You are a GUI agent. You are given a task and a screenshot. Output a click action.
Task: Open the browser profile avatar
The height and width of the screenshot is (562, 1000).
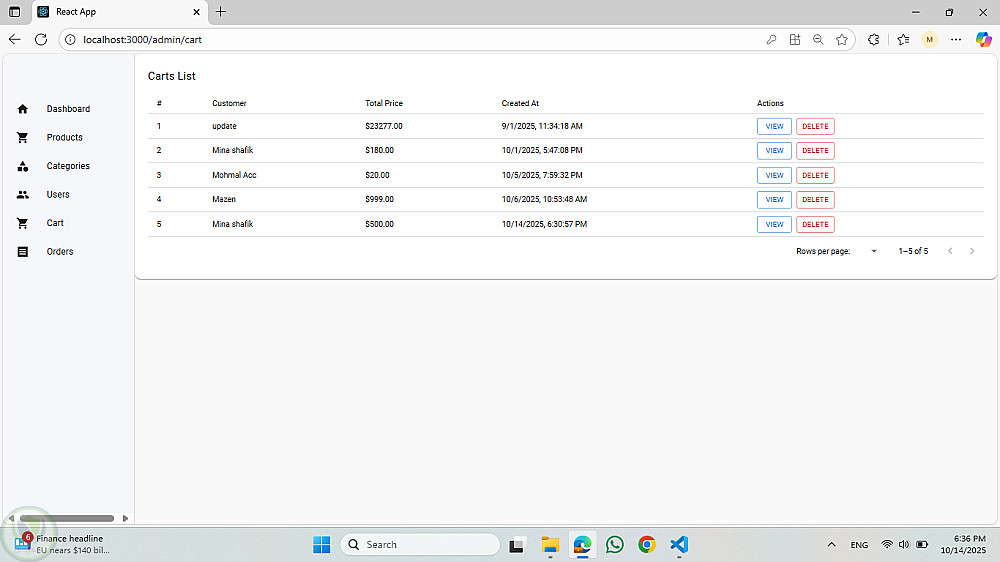[930, 40]
